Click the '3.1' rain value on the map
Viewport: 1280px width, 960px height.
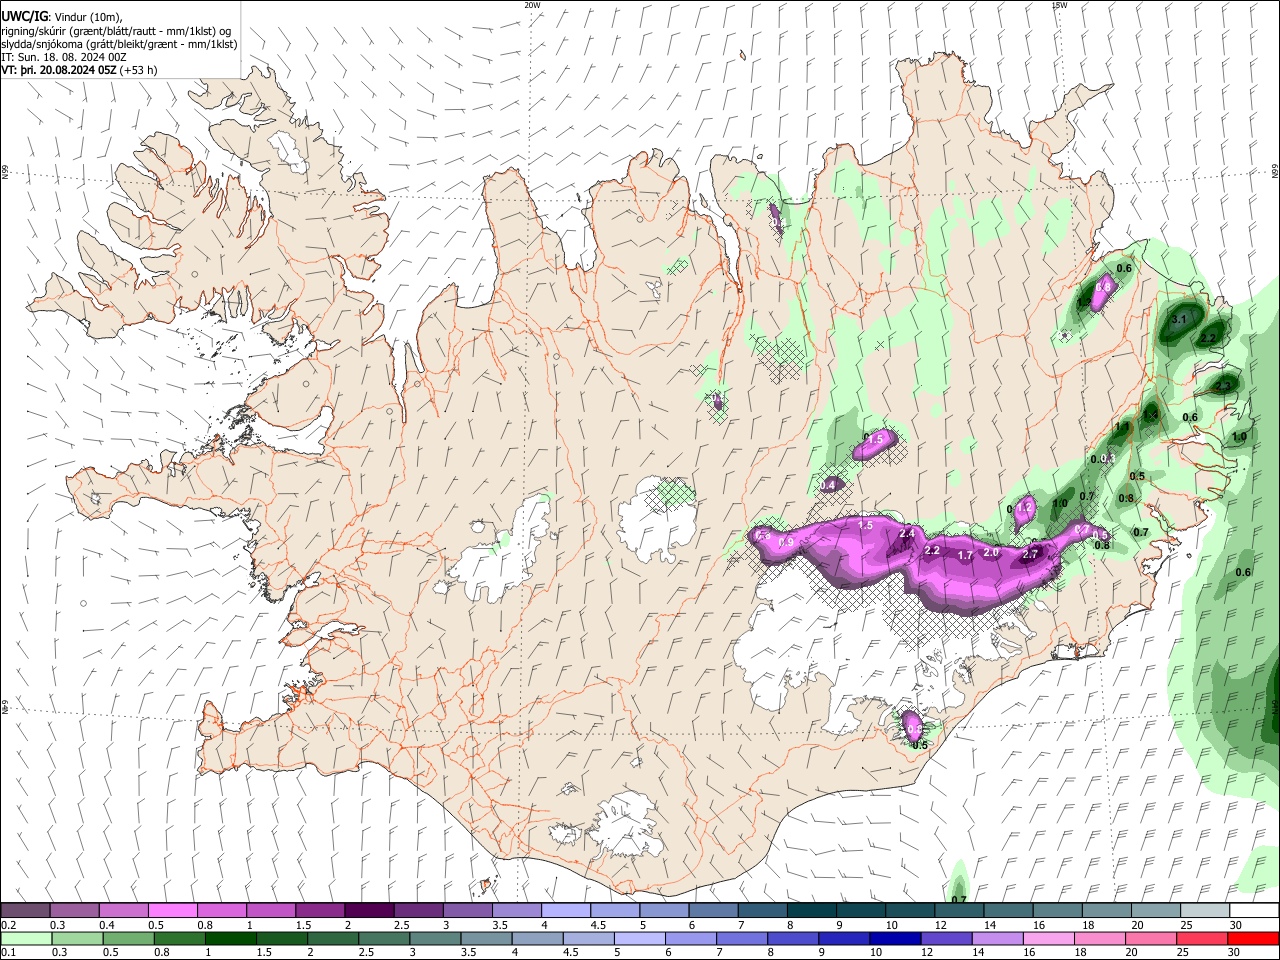(x=1178, y=319)
